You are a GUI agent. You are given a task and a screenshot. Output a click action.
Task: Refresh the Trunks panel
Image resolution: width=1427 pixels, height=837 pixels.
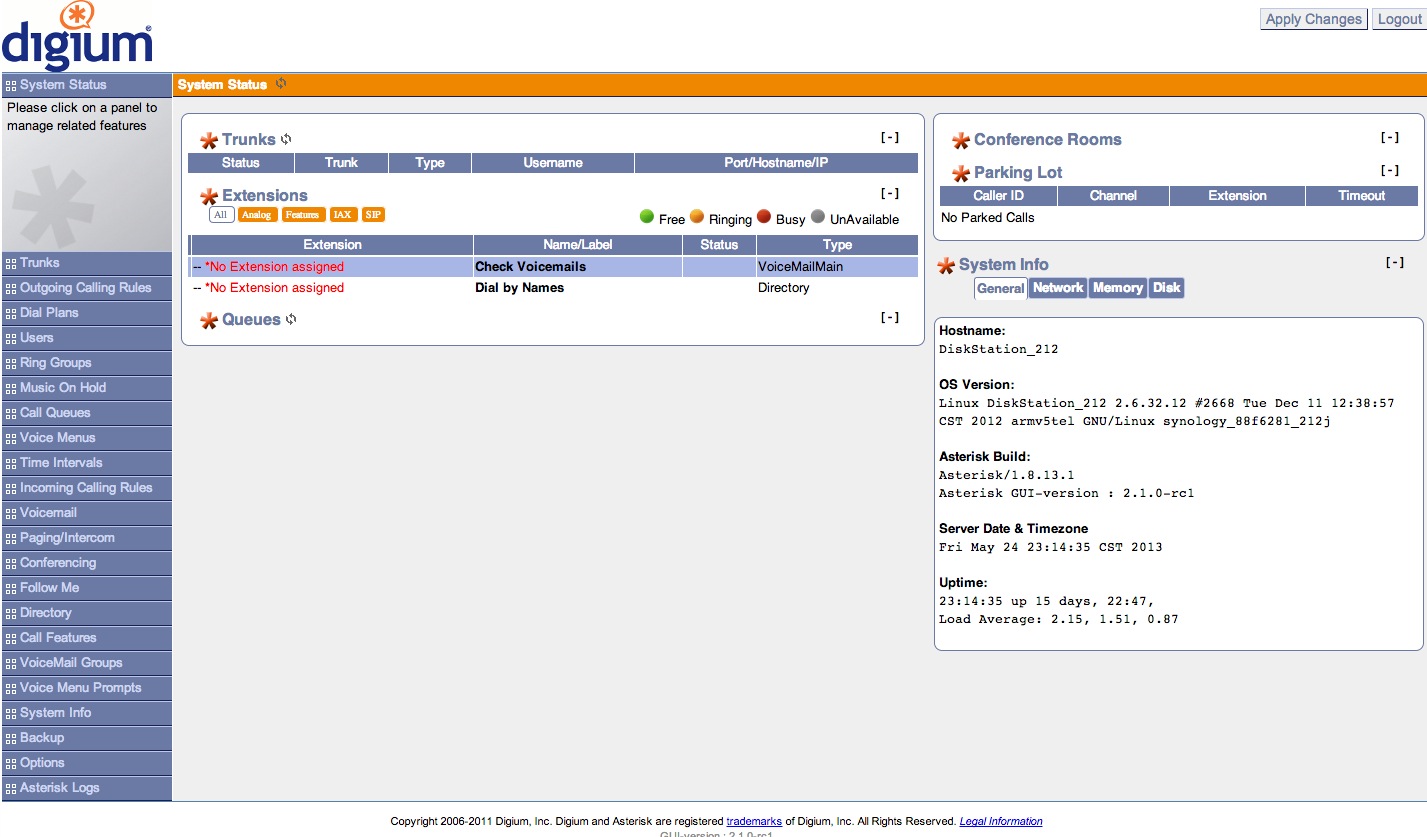click(x=287, y=140)
